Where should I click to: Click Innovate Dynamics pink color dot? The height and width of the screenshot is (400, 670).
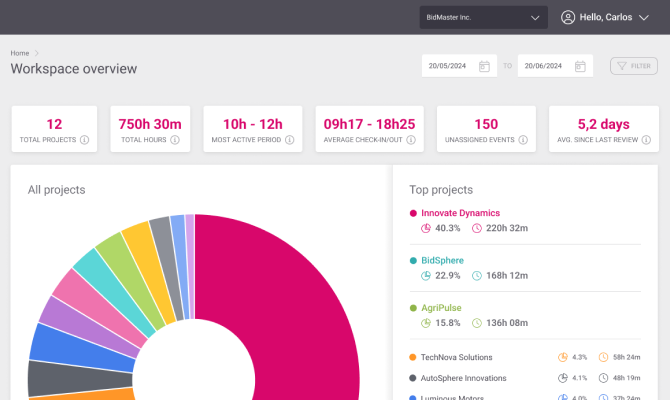(x=413, y=213)
